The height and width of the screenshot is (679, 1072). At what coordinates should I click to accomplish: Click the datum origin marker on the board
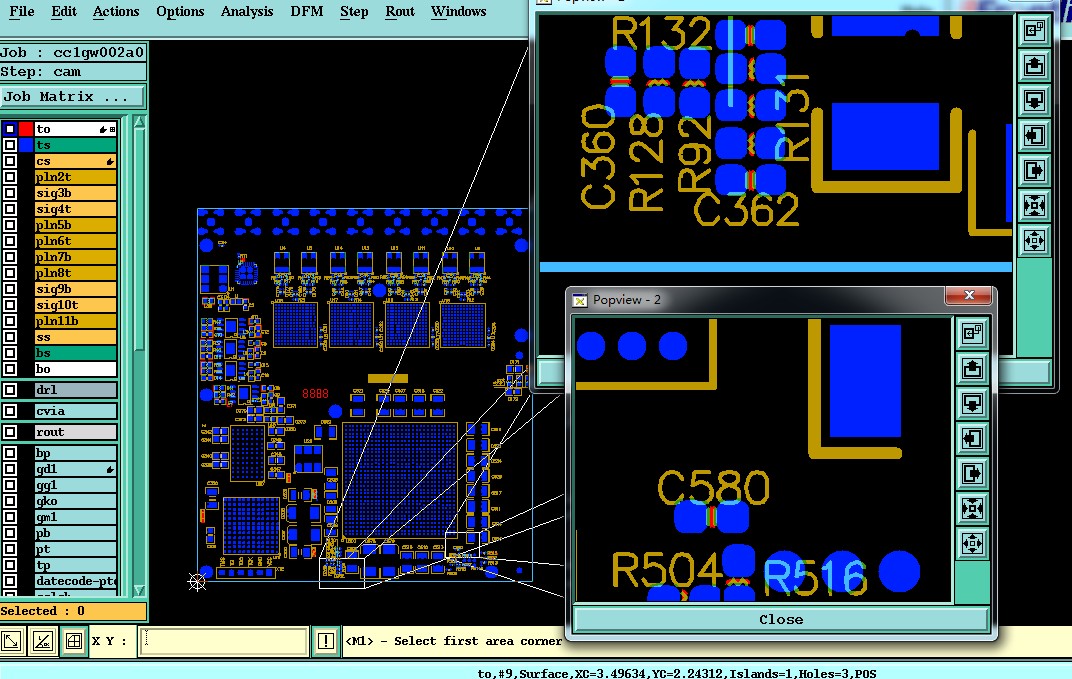(197, 581)
